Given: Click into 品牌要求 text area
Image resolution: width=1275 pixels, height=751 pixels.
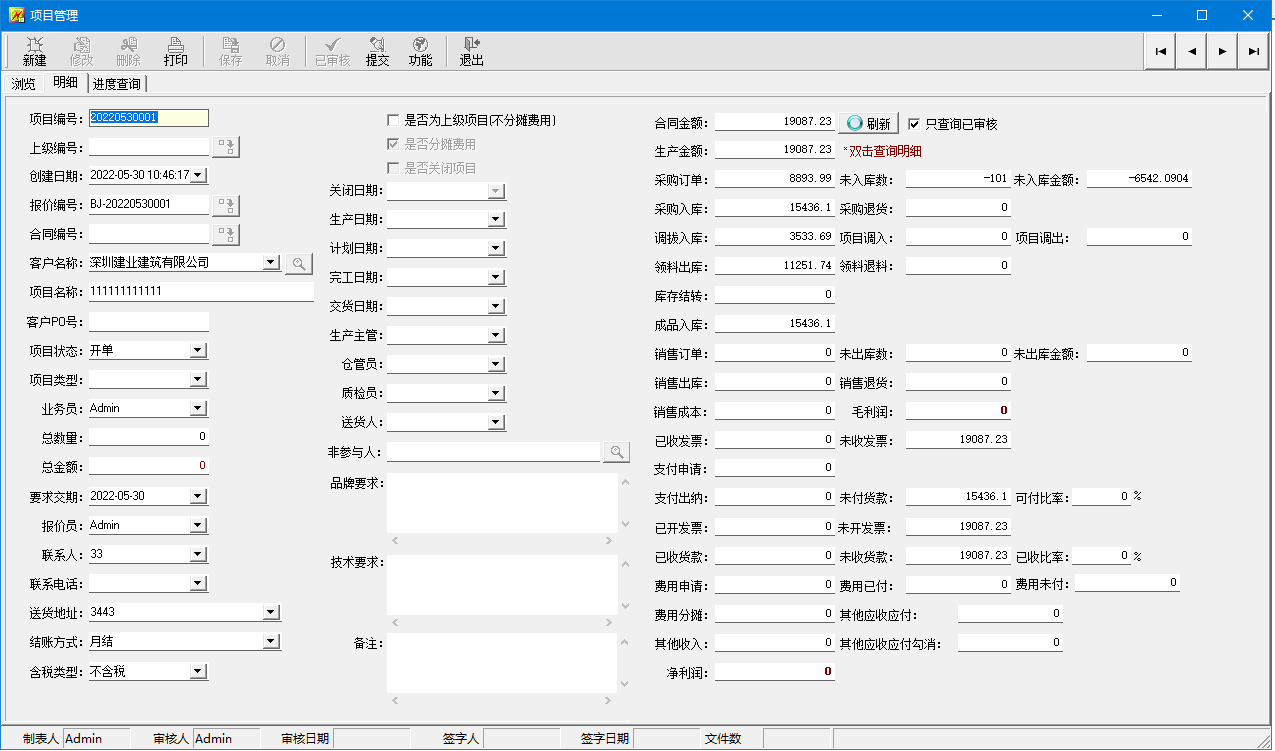Looking at the screenshot, I should pos(502,503).
